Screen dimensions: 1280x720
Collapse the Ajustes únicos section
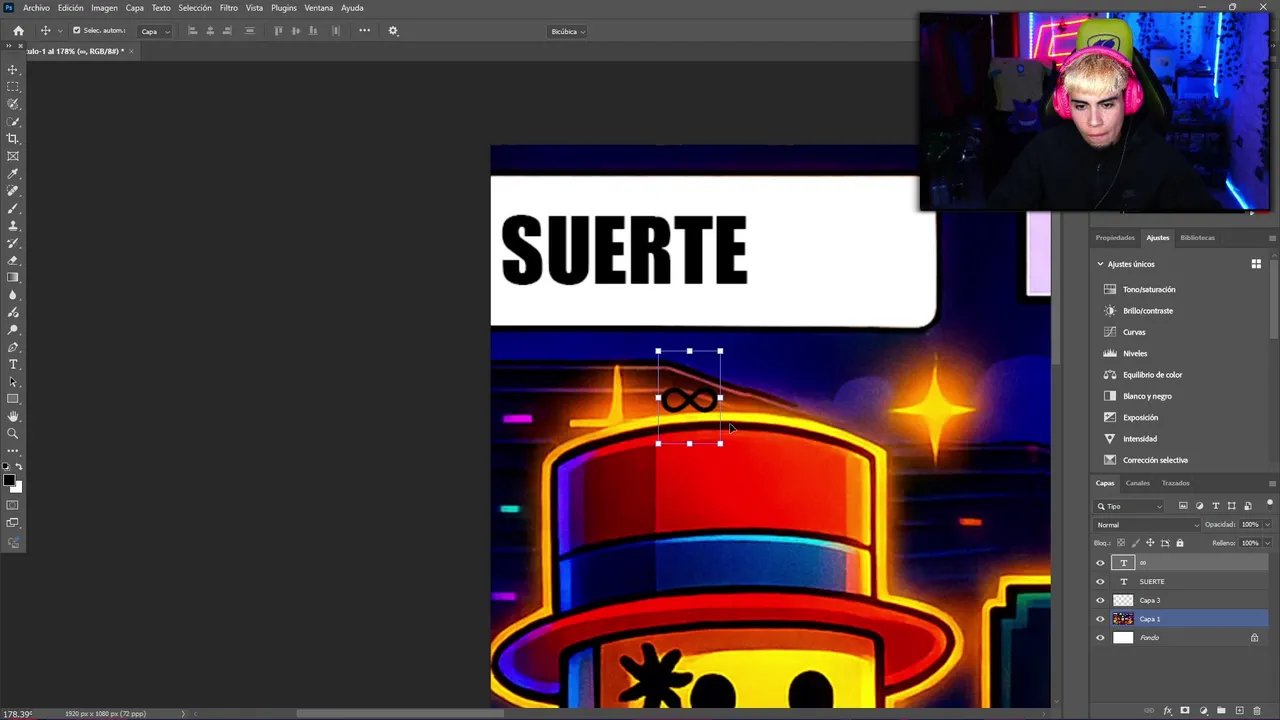pyautogui.click(x=1101, y=264)
